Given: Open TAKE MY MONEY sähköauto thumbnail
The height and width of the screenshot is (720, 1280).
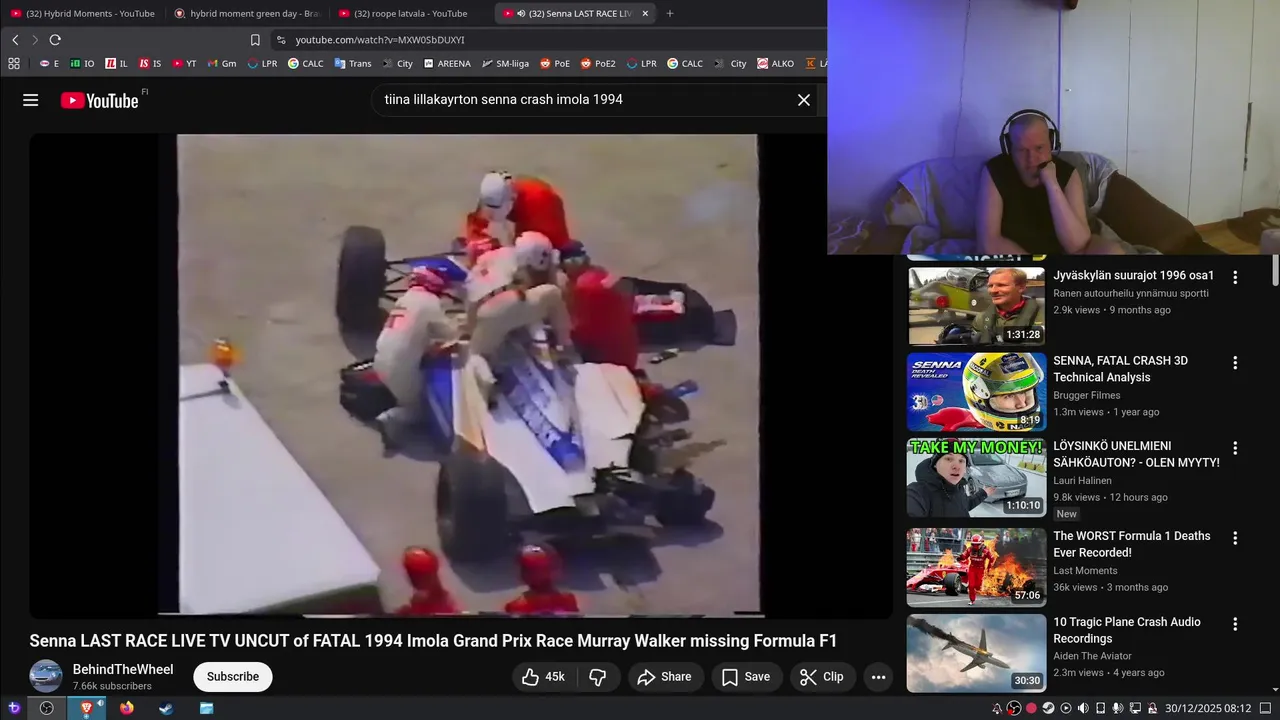Looking at the screenshot, I should click(x=977, y=478).
